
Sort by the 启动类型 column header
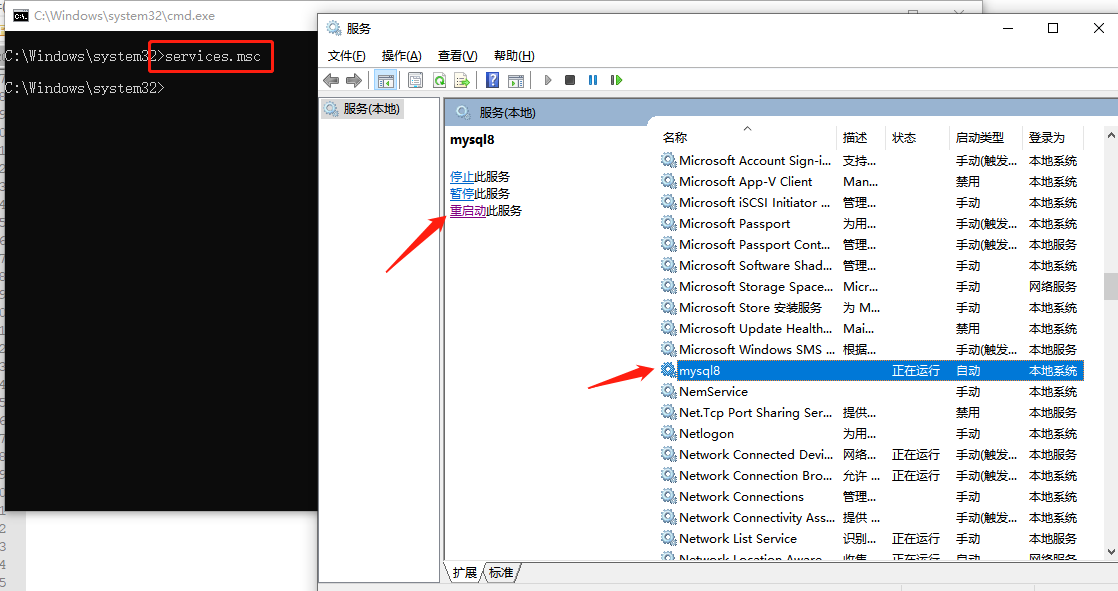coord(985,138)
